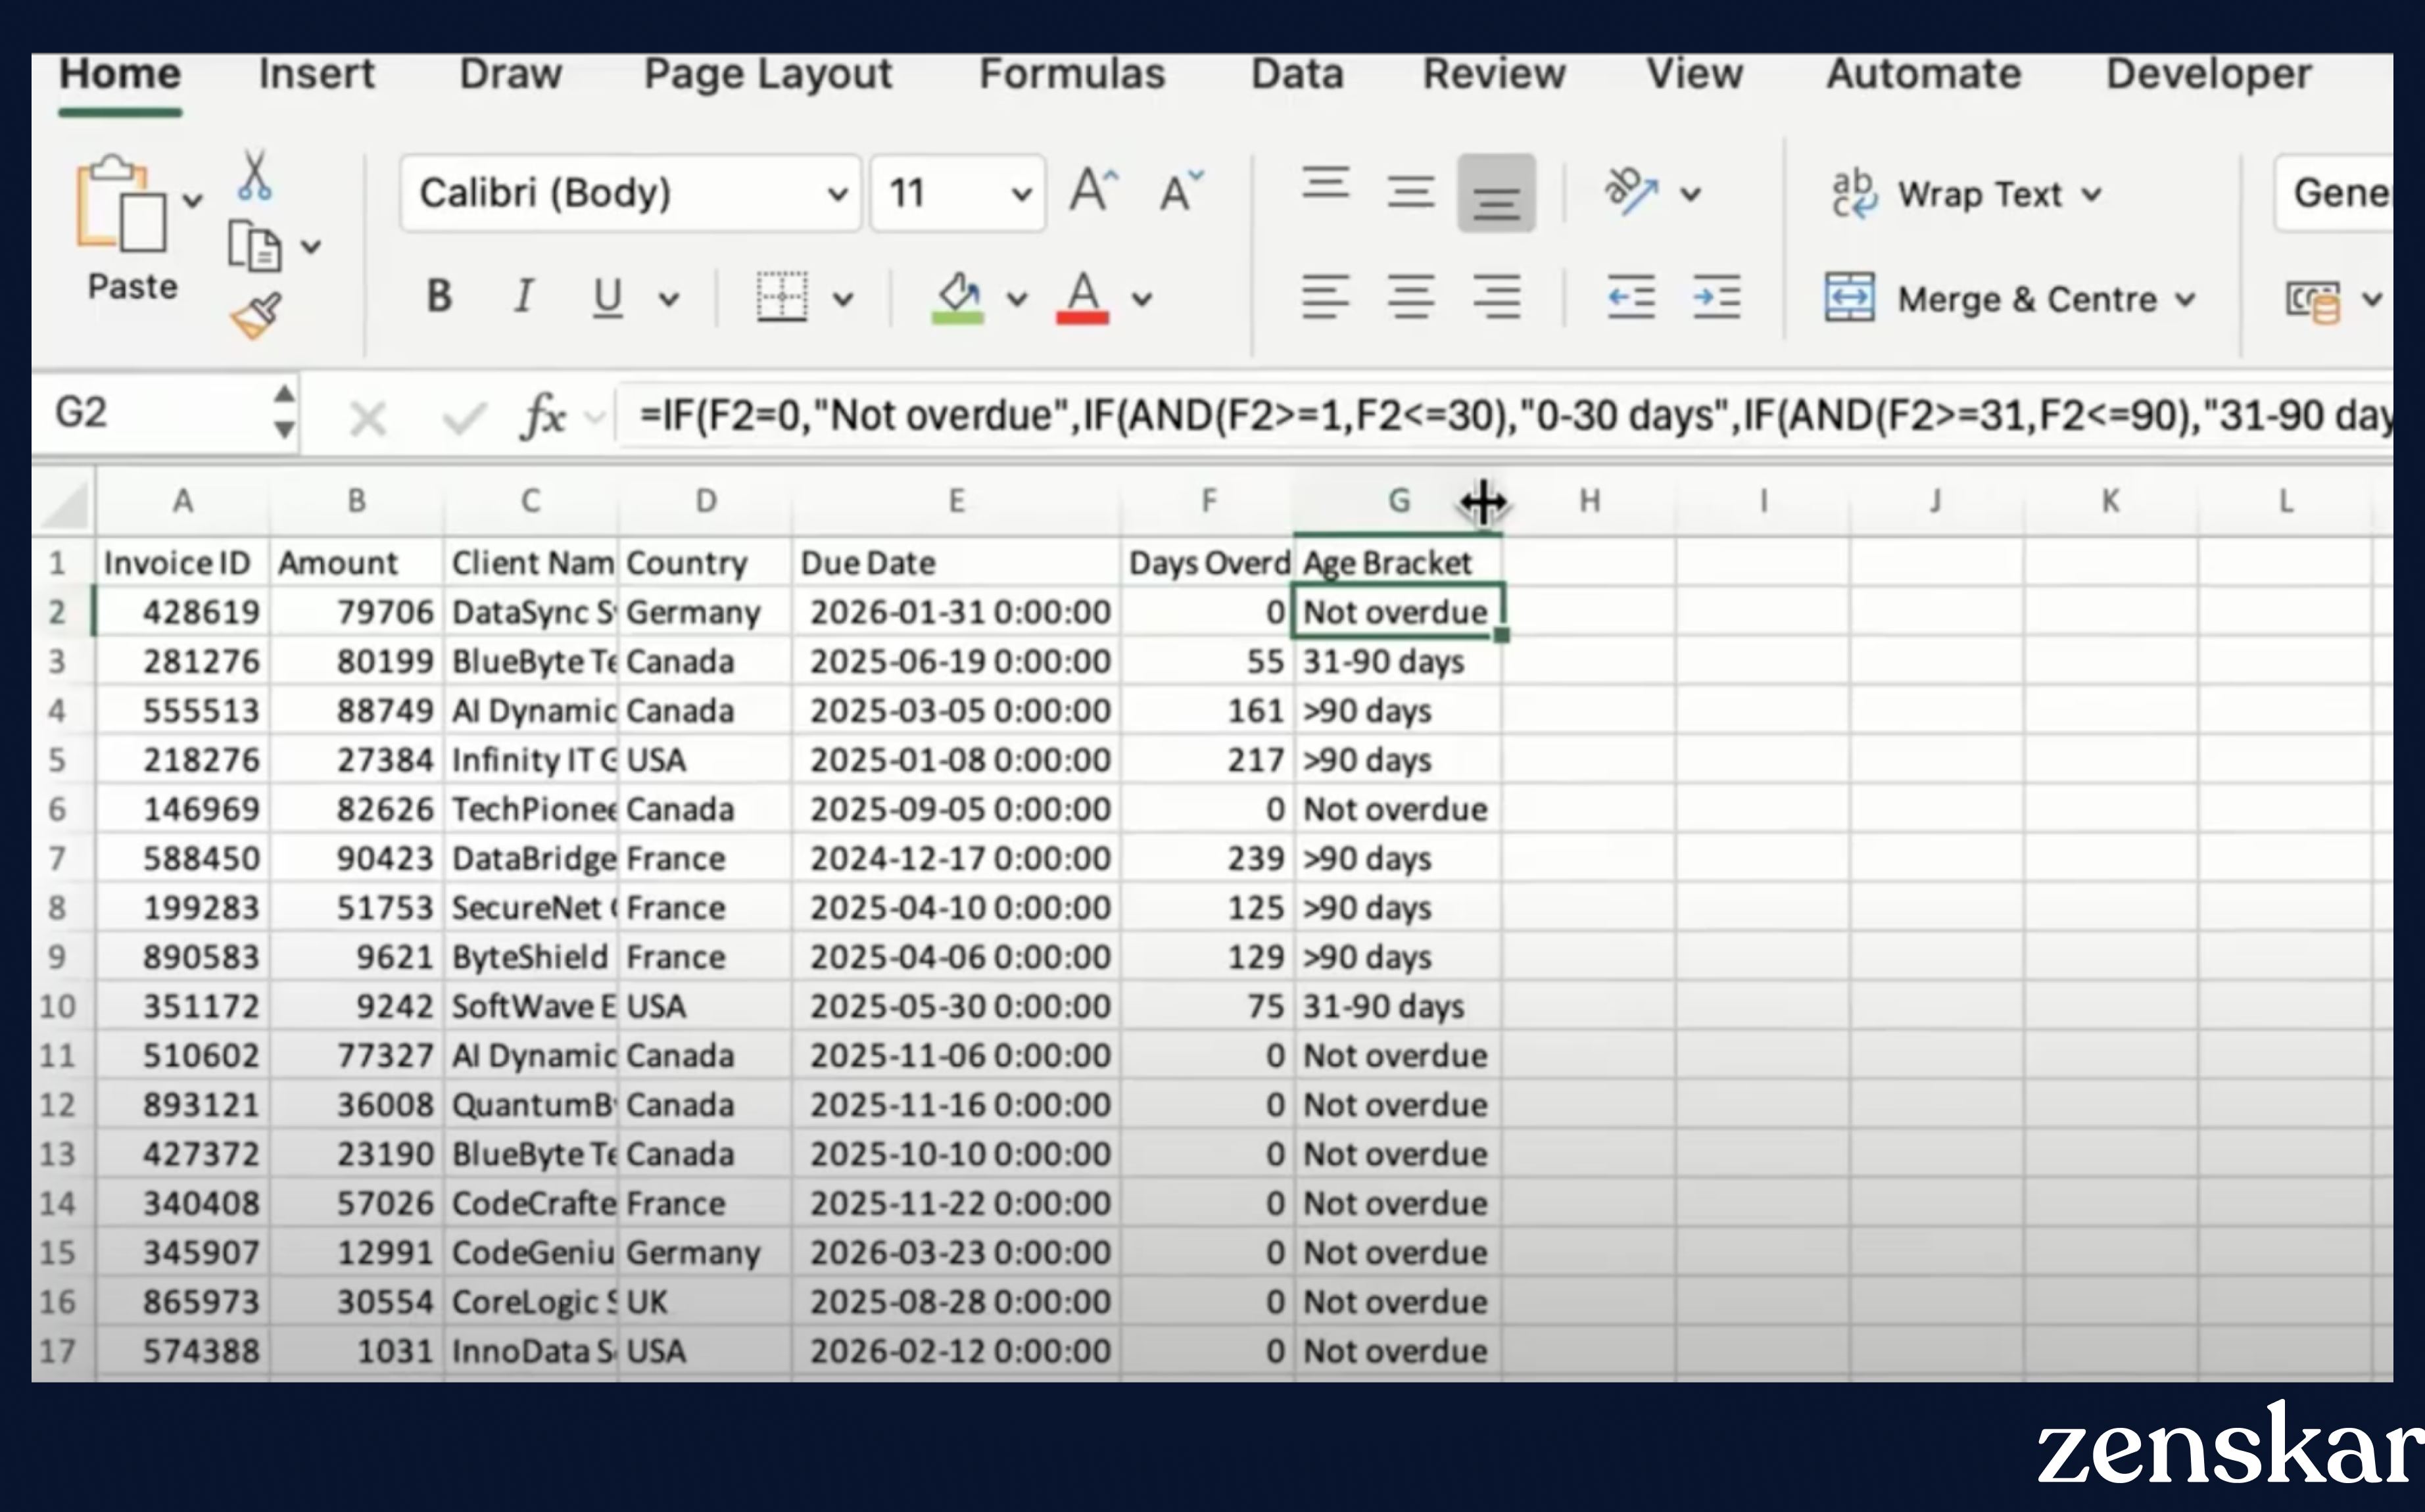Apply the red font colour swatch

[1082, 297]
